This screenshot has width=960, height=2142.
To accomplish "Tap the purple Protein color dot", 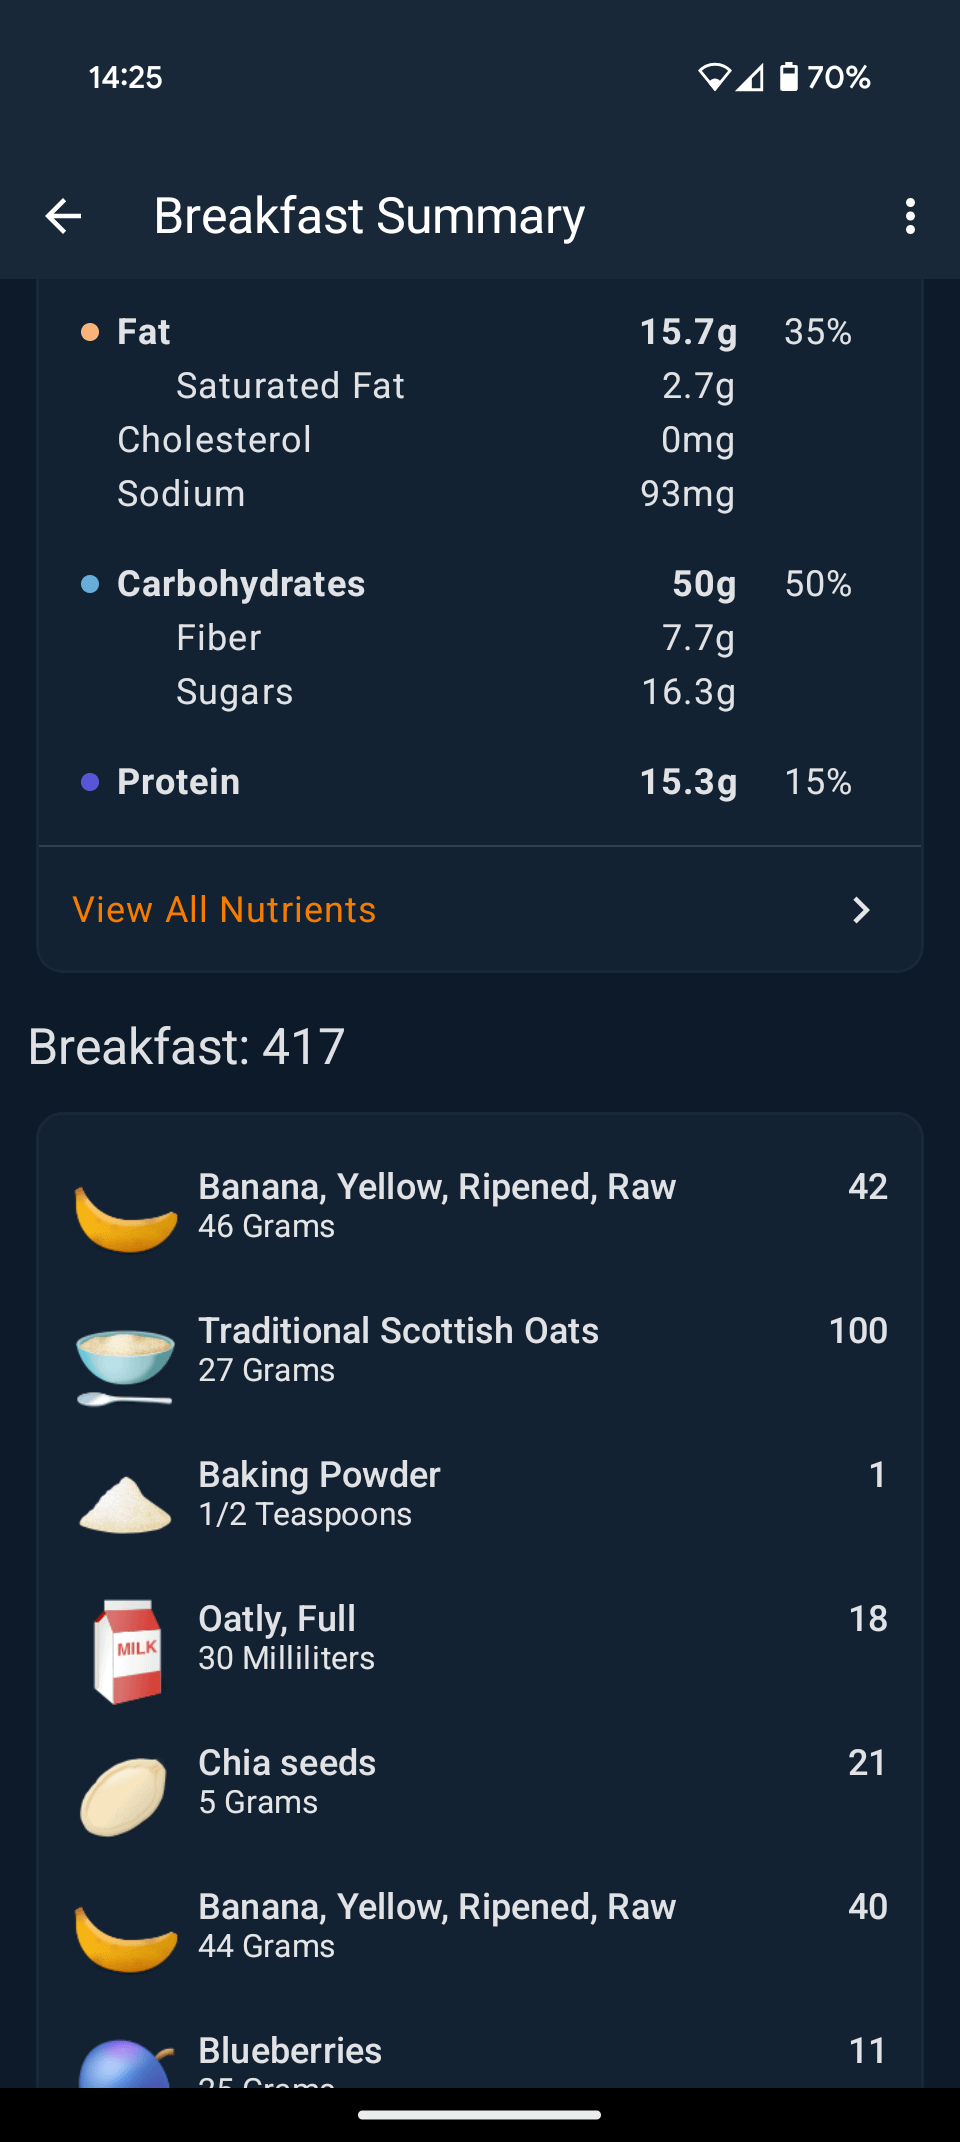I will (x=90, y=782).
